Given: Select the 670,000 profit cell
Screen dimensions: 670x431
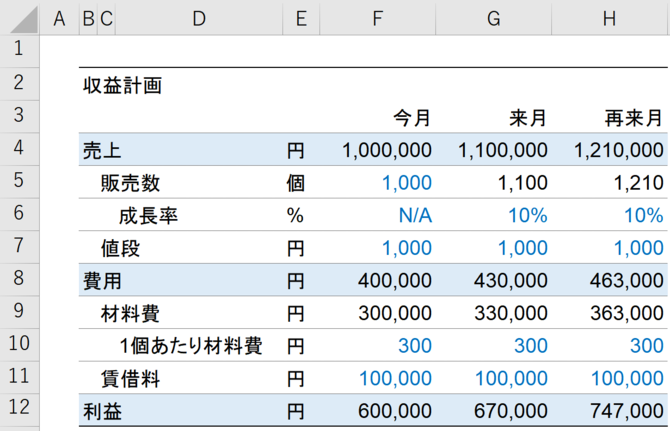Looking at the screenshot, I should click(494, 410).
